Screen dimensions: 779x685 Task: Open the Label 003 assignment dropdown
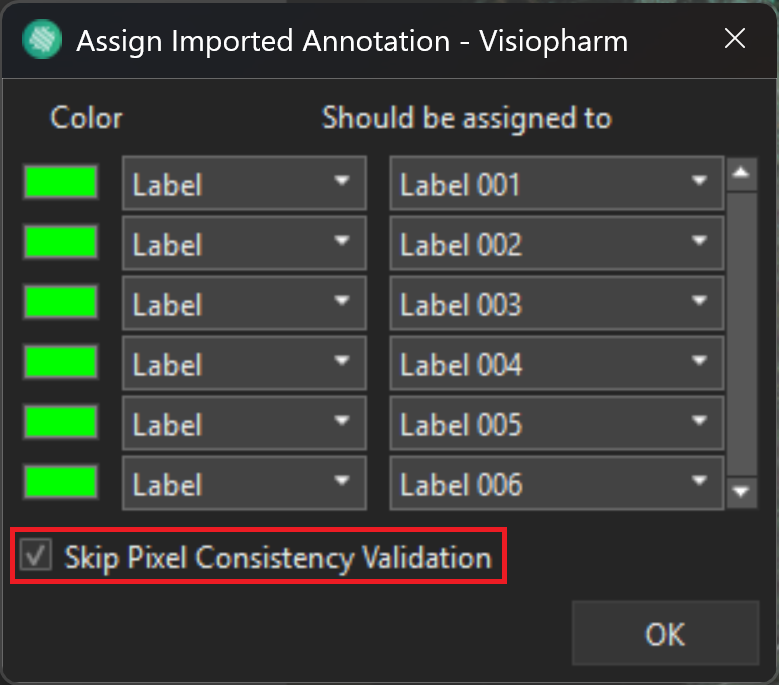555,304
